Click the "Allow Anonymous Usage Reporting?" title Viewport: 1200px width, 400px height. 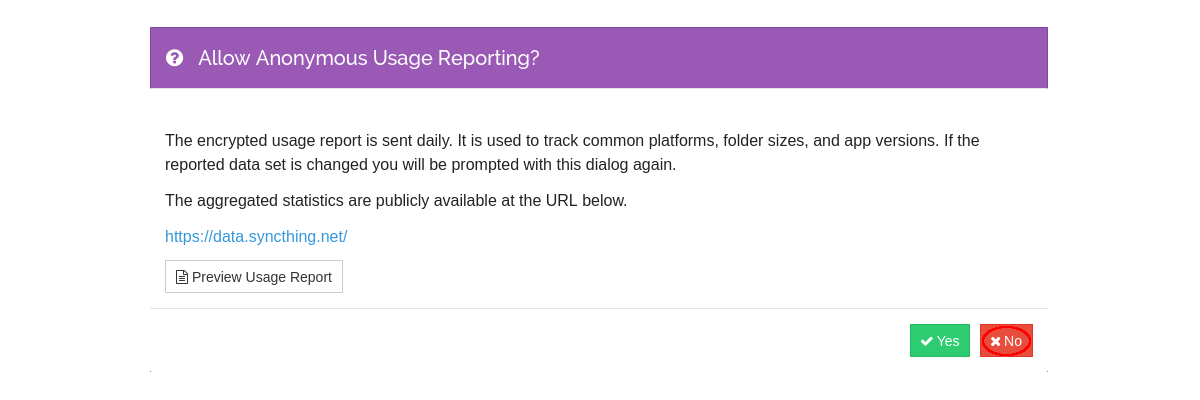pyautogui.click(x=368, y=58)
